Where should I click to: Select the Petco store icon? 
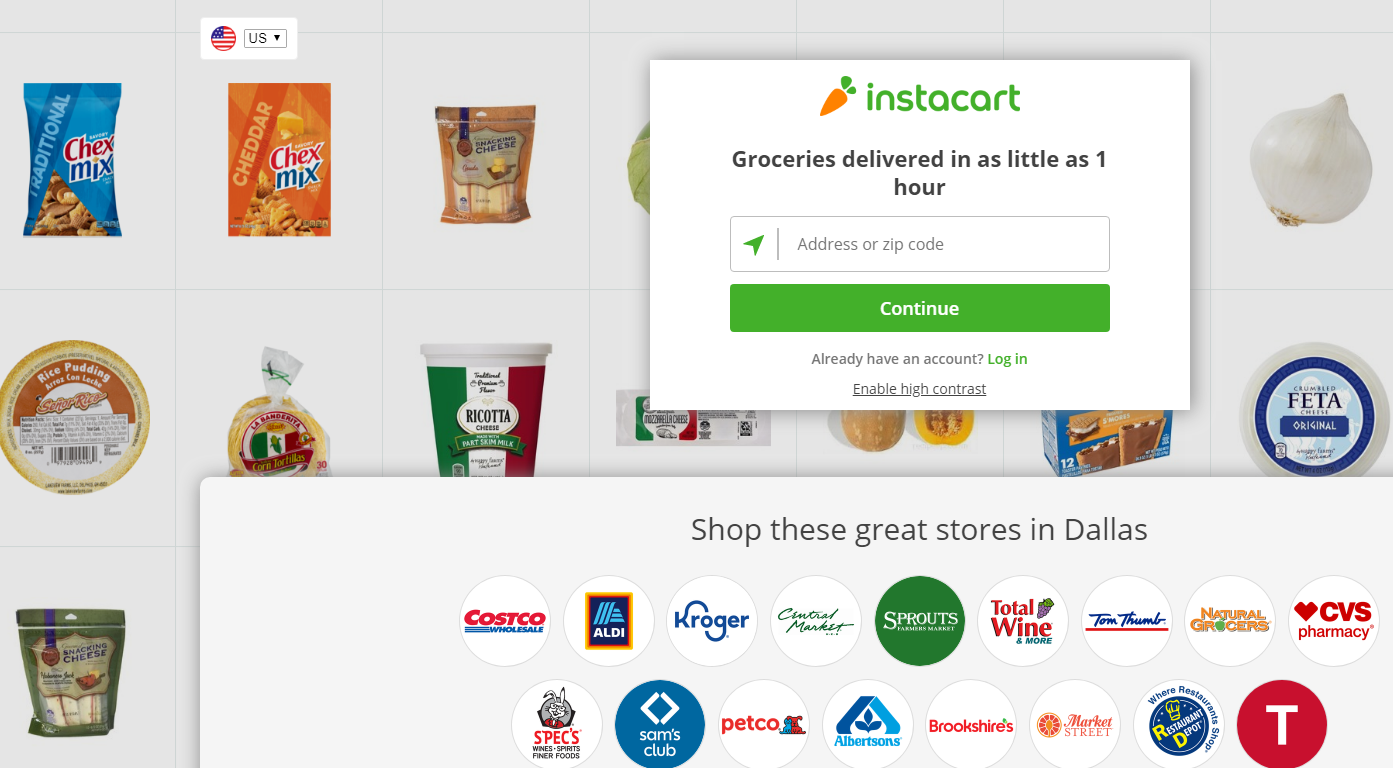764,725
